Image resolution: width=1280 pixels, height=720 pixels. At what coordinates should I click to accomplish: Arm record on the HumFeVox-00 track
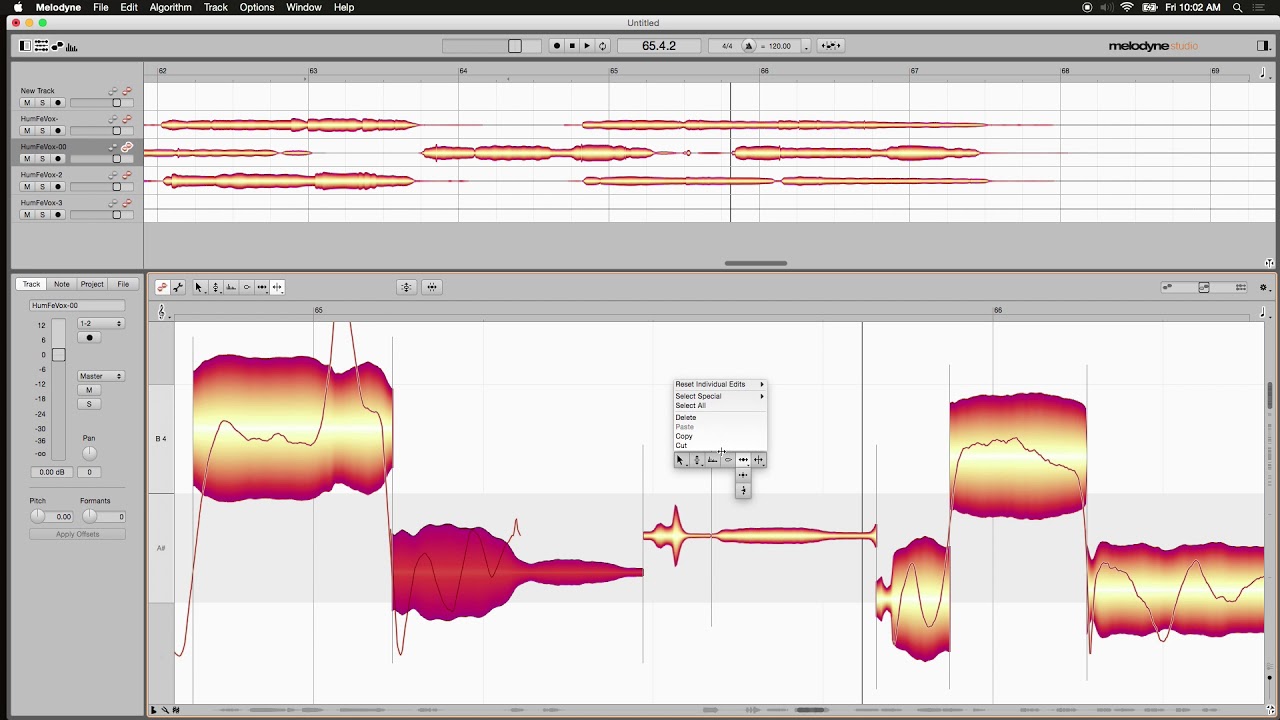tap(58, 159)
